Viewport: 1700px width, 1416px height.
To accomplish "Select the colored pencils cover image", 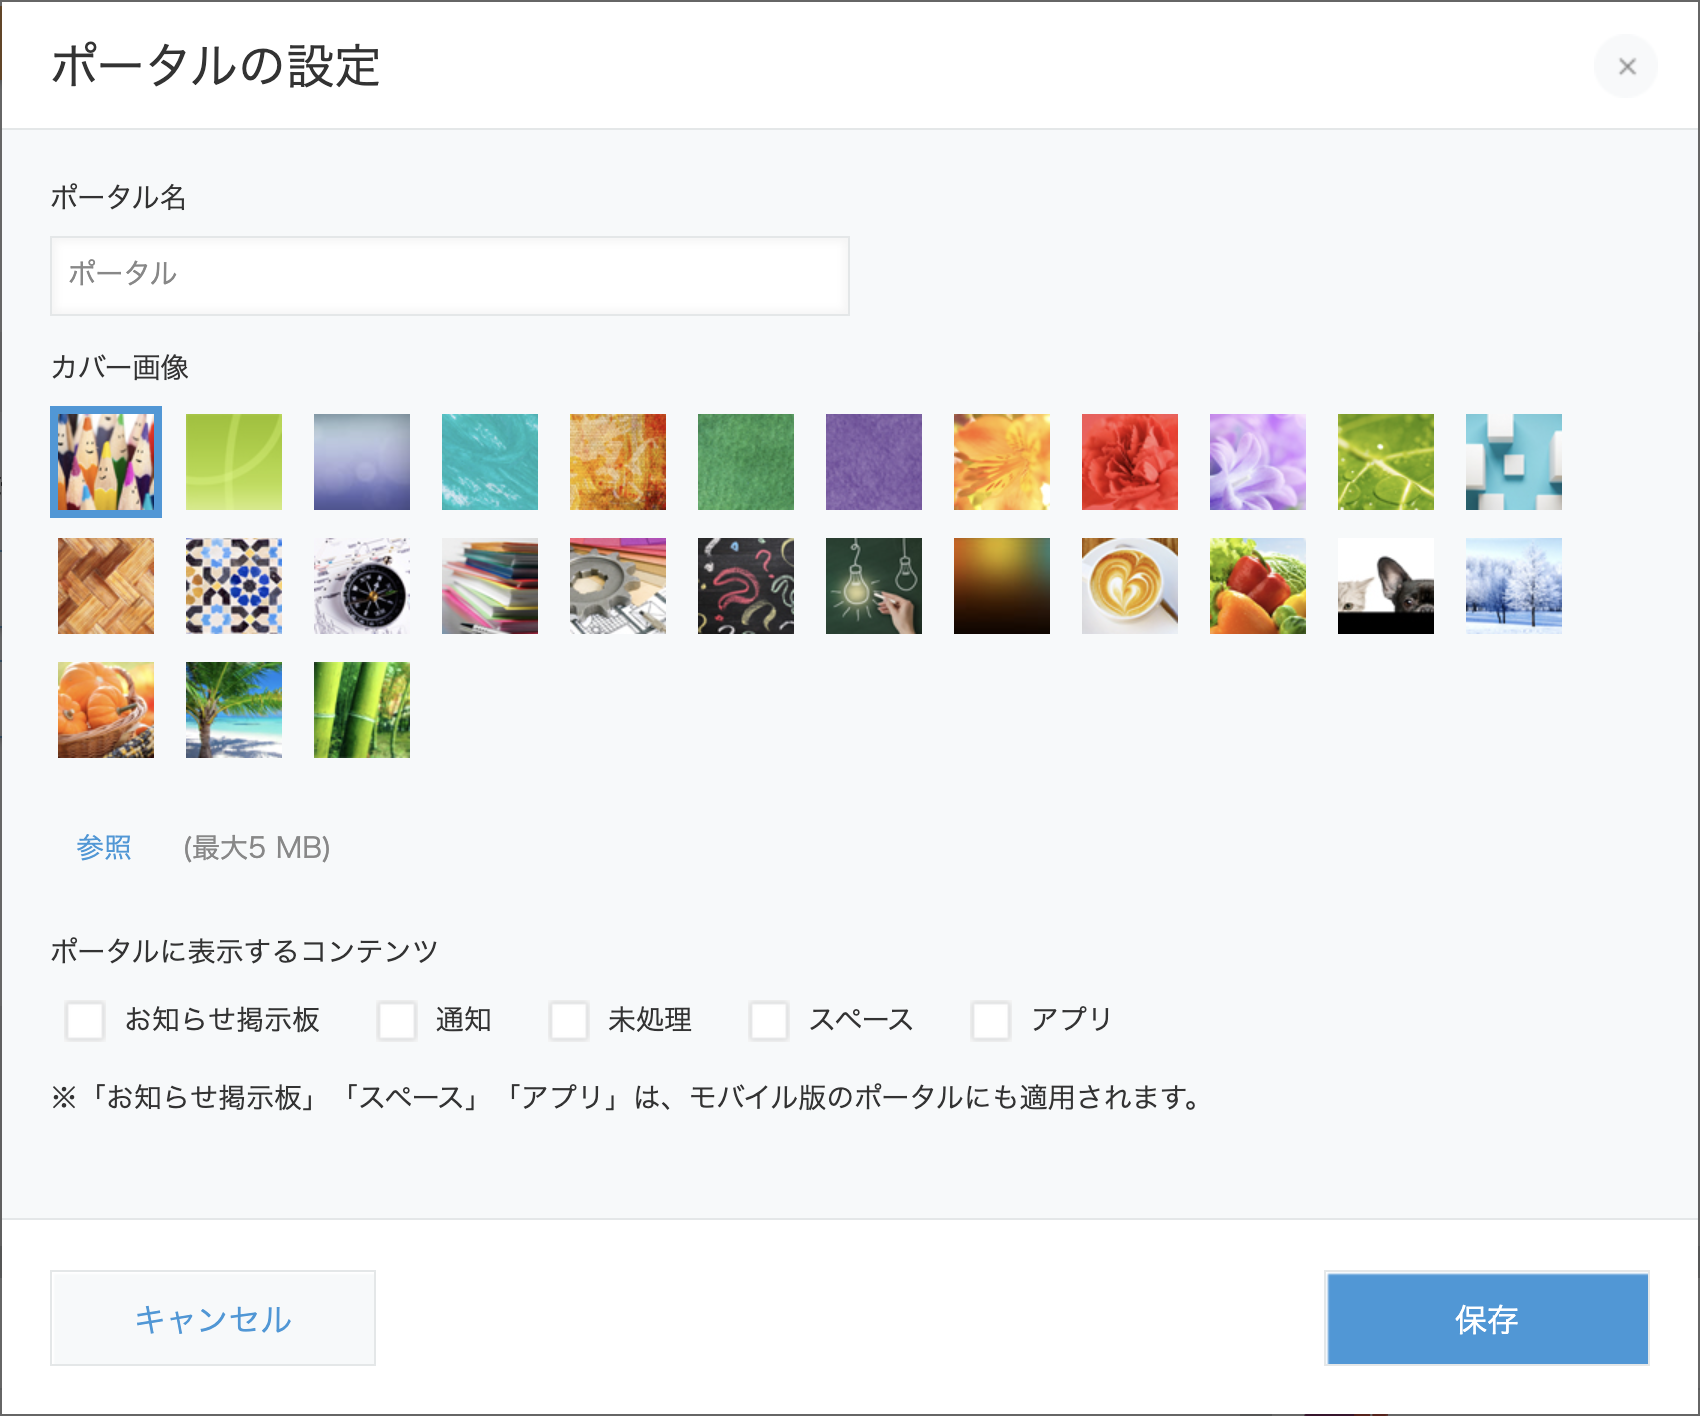I will pyautogui.click(x=106, y=462).
